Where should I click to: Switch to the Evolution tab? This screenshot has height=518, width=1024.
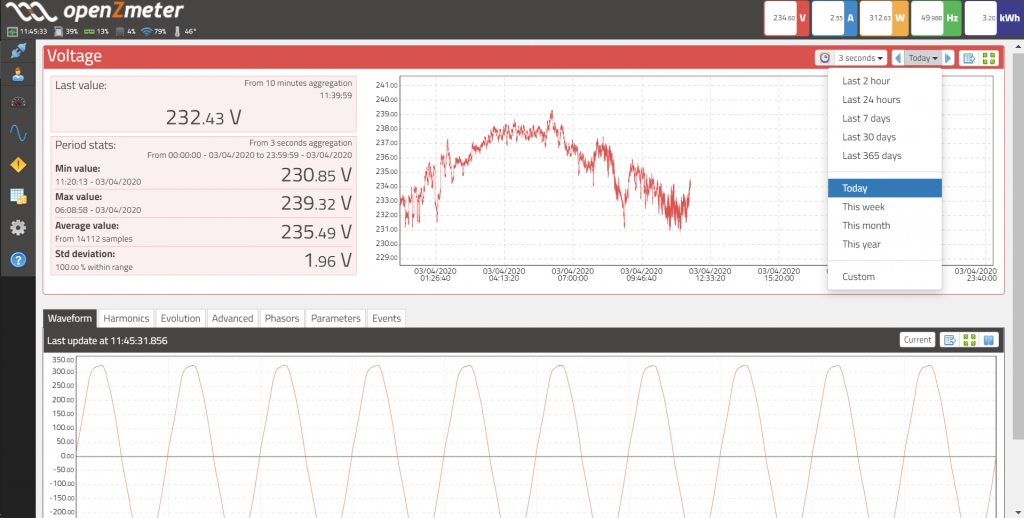(x=180, y=318)
